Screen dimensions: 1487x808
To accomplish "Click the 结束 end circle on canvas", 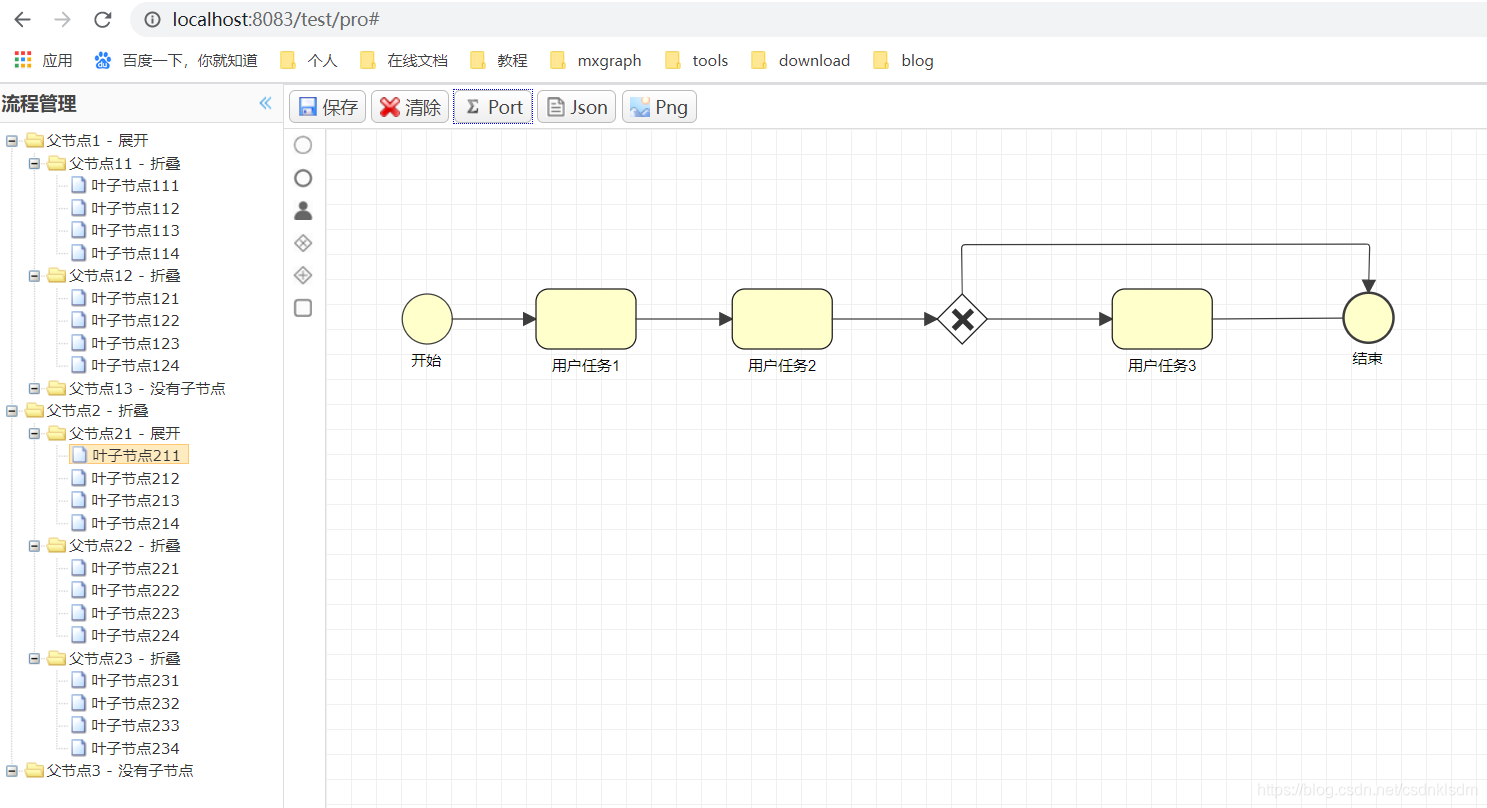I will (1368, 318).
